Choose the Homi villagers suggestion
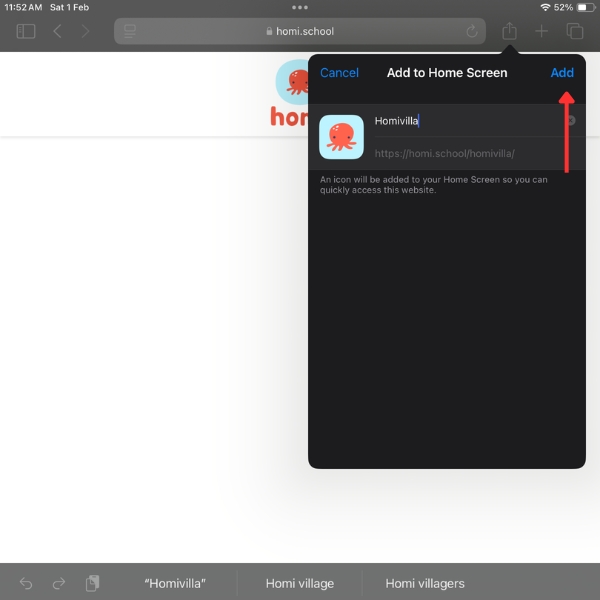Image resolution: width=600 pixels, height=600 pixels. click(x=425, y=584)
